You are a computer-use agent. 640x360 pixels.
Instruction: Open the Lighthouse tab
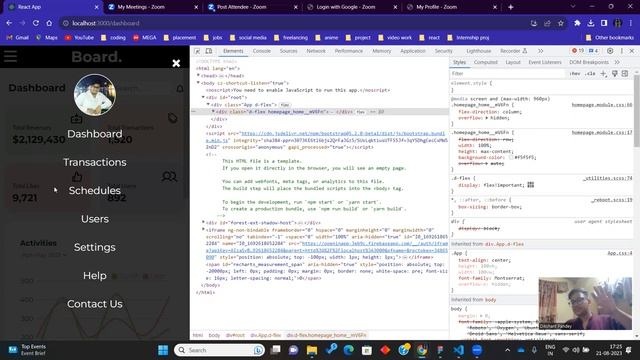(479, 51)
